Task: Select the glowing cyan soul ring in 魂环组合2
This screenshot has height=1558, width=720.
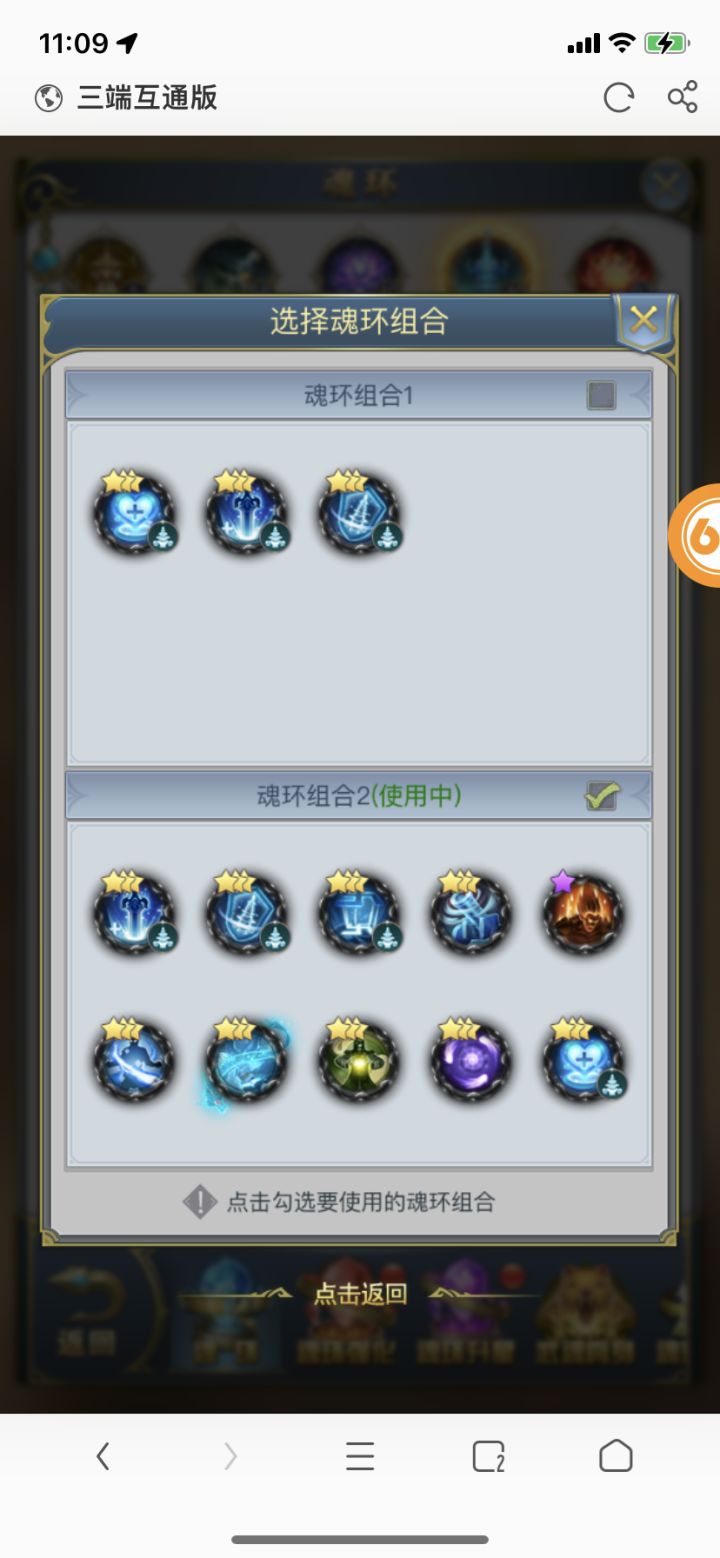Action: (245, 1060)
